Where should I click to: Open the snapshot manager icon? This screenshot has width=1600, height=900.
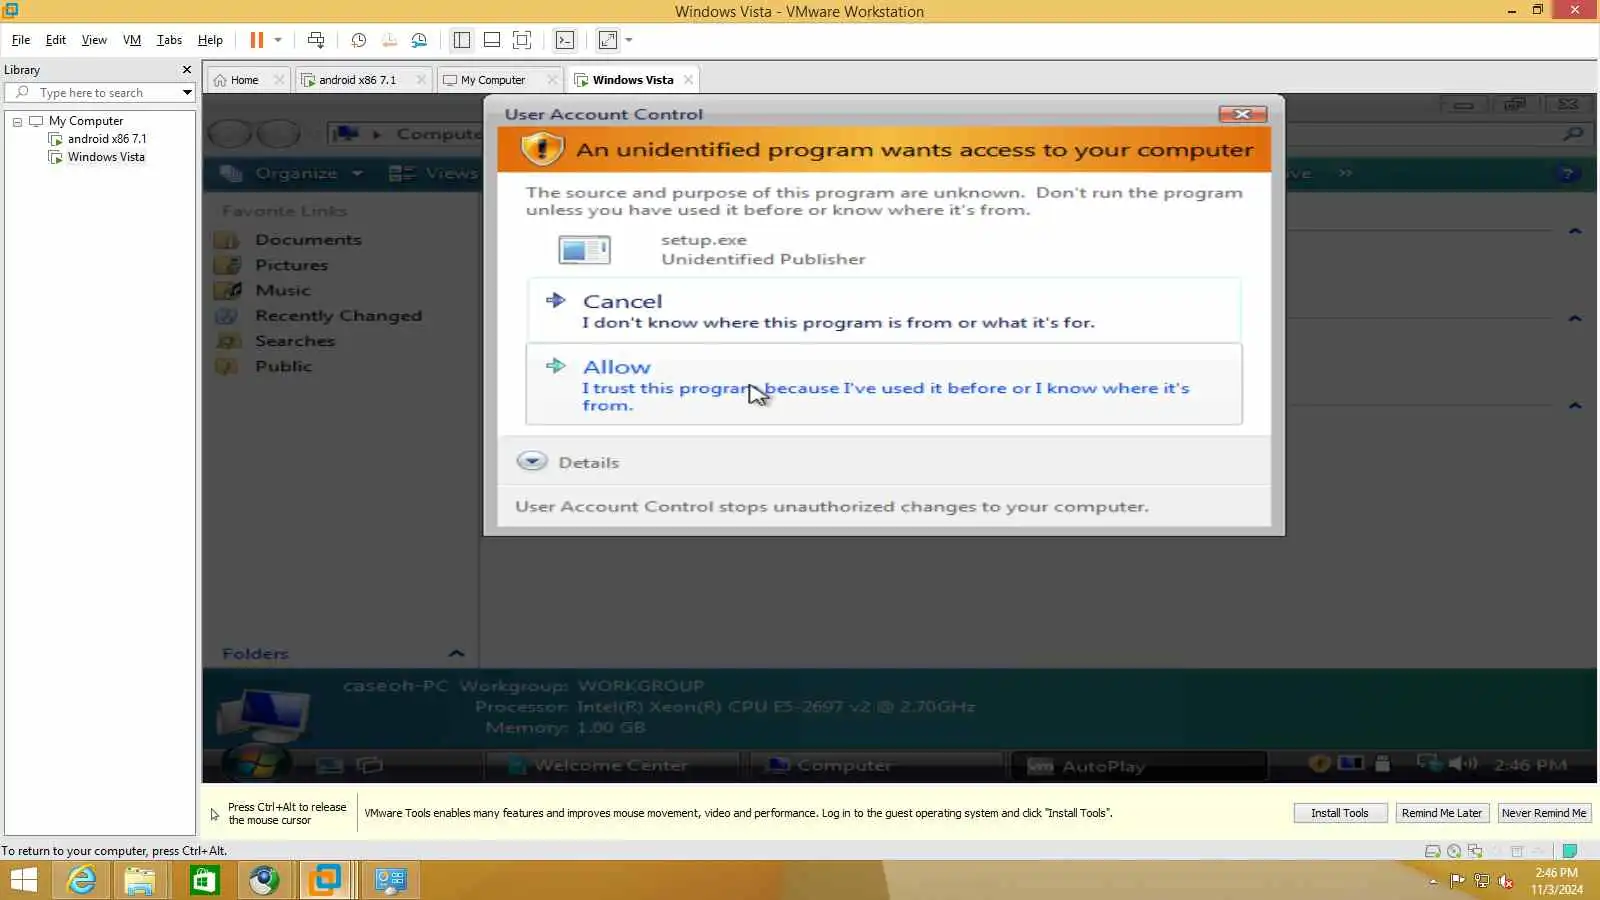click(x=419, y=40)
